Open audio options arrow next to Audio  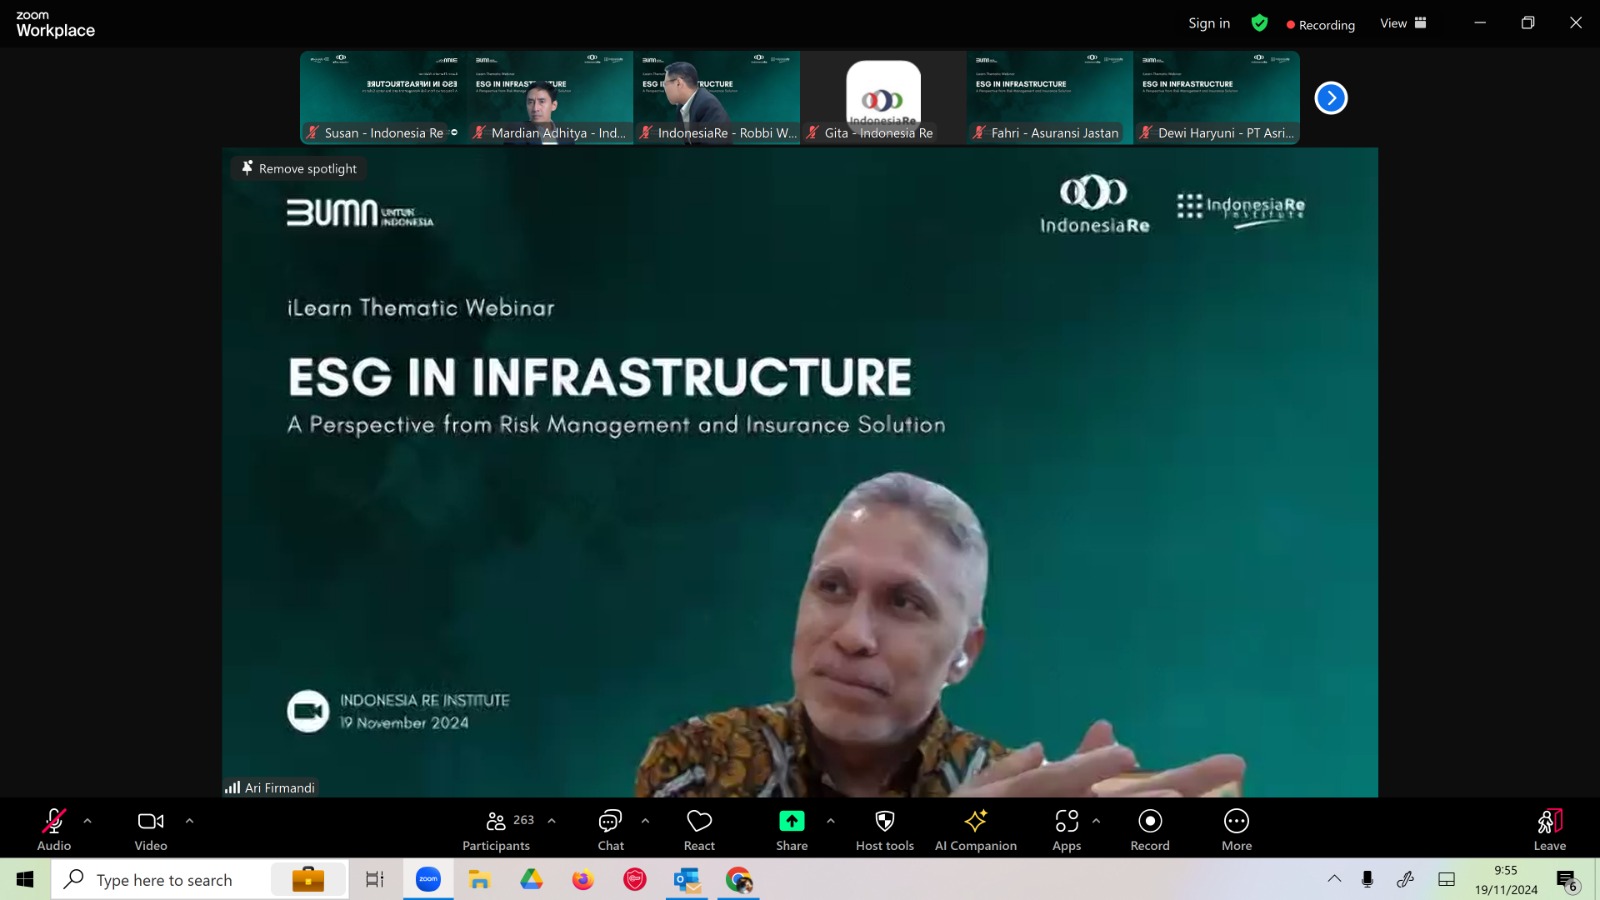88,821
